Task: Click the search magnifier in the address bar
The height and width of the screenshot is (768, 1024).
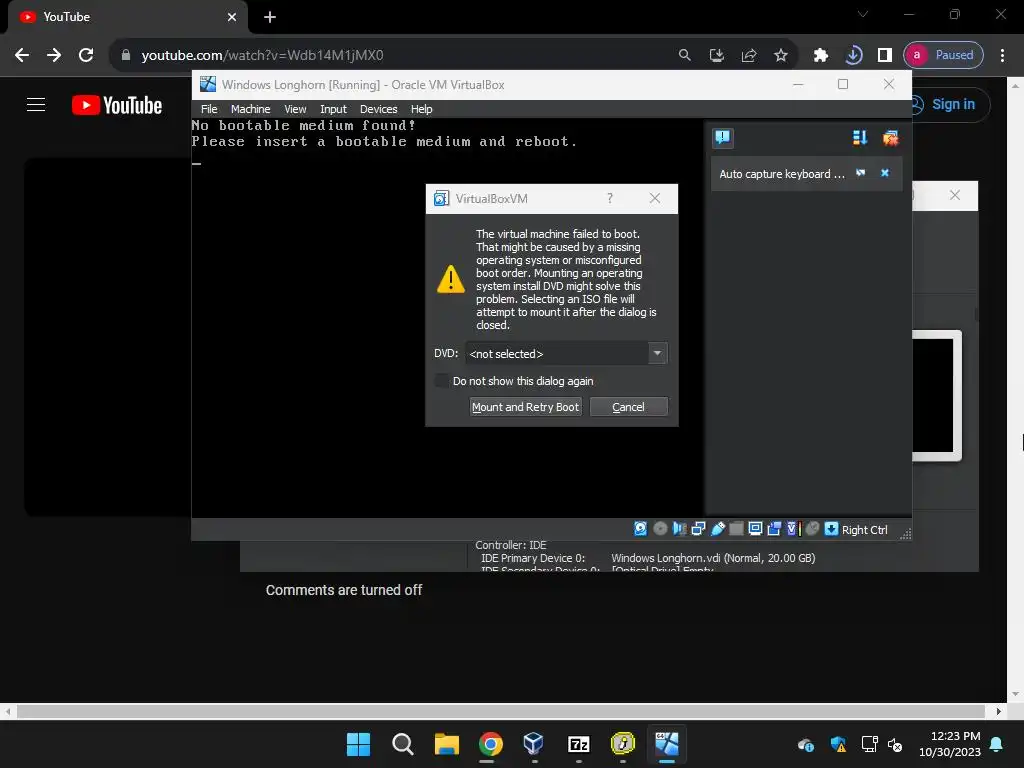Action: tap(684, 55)
